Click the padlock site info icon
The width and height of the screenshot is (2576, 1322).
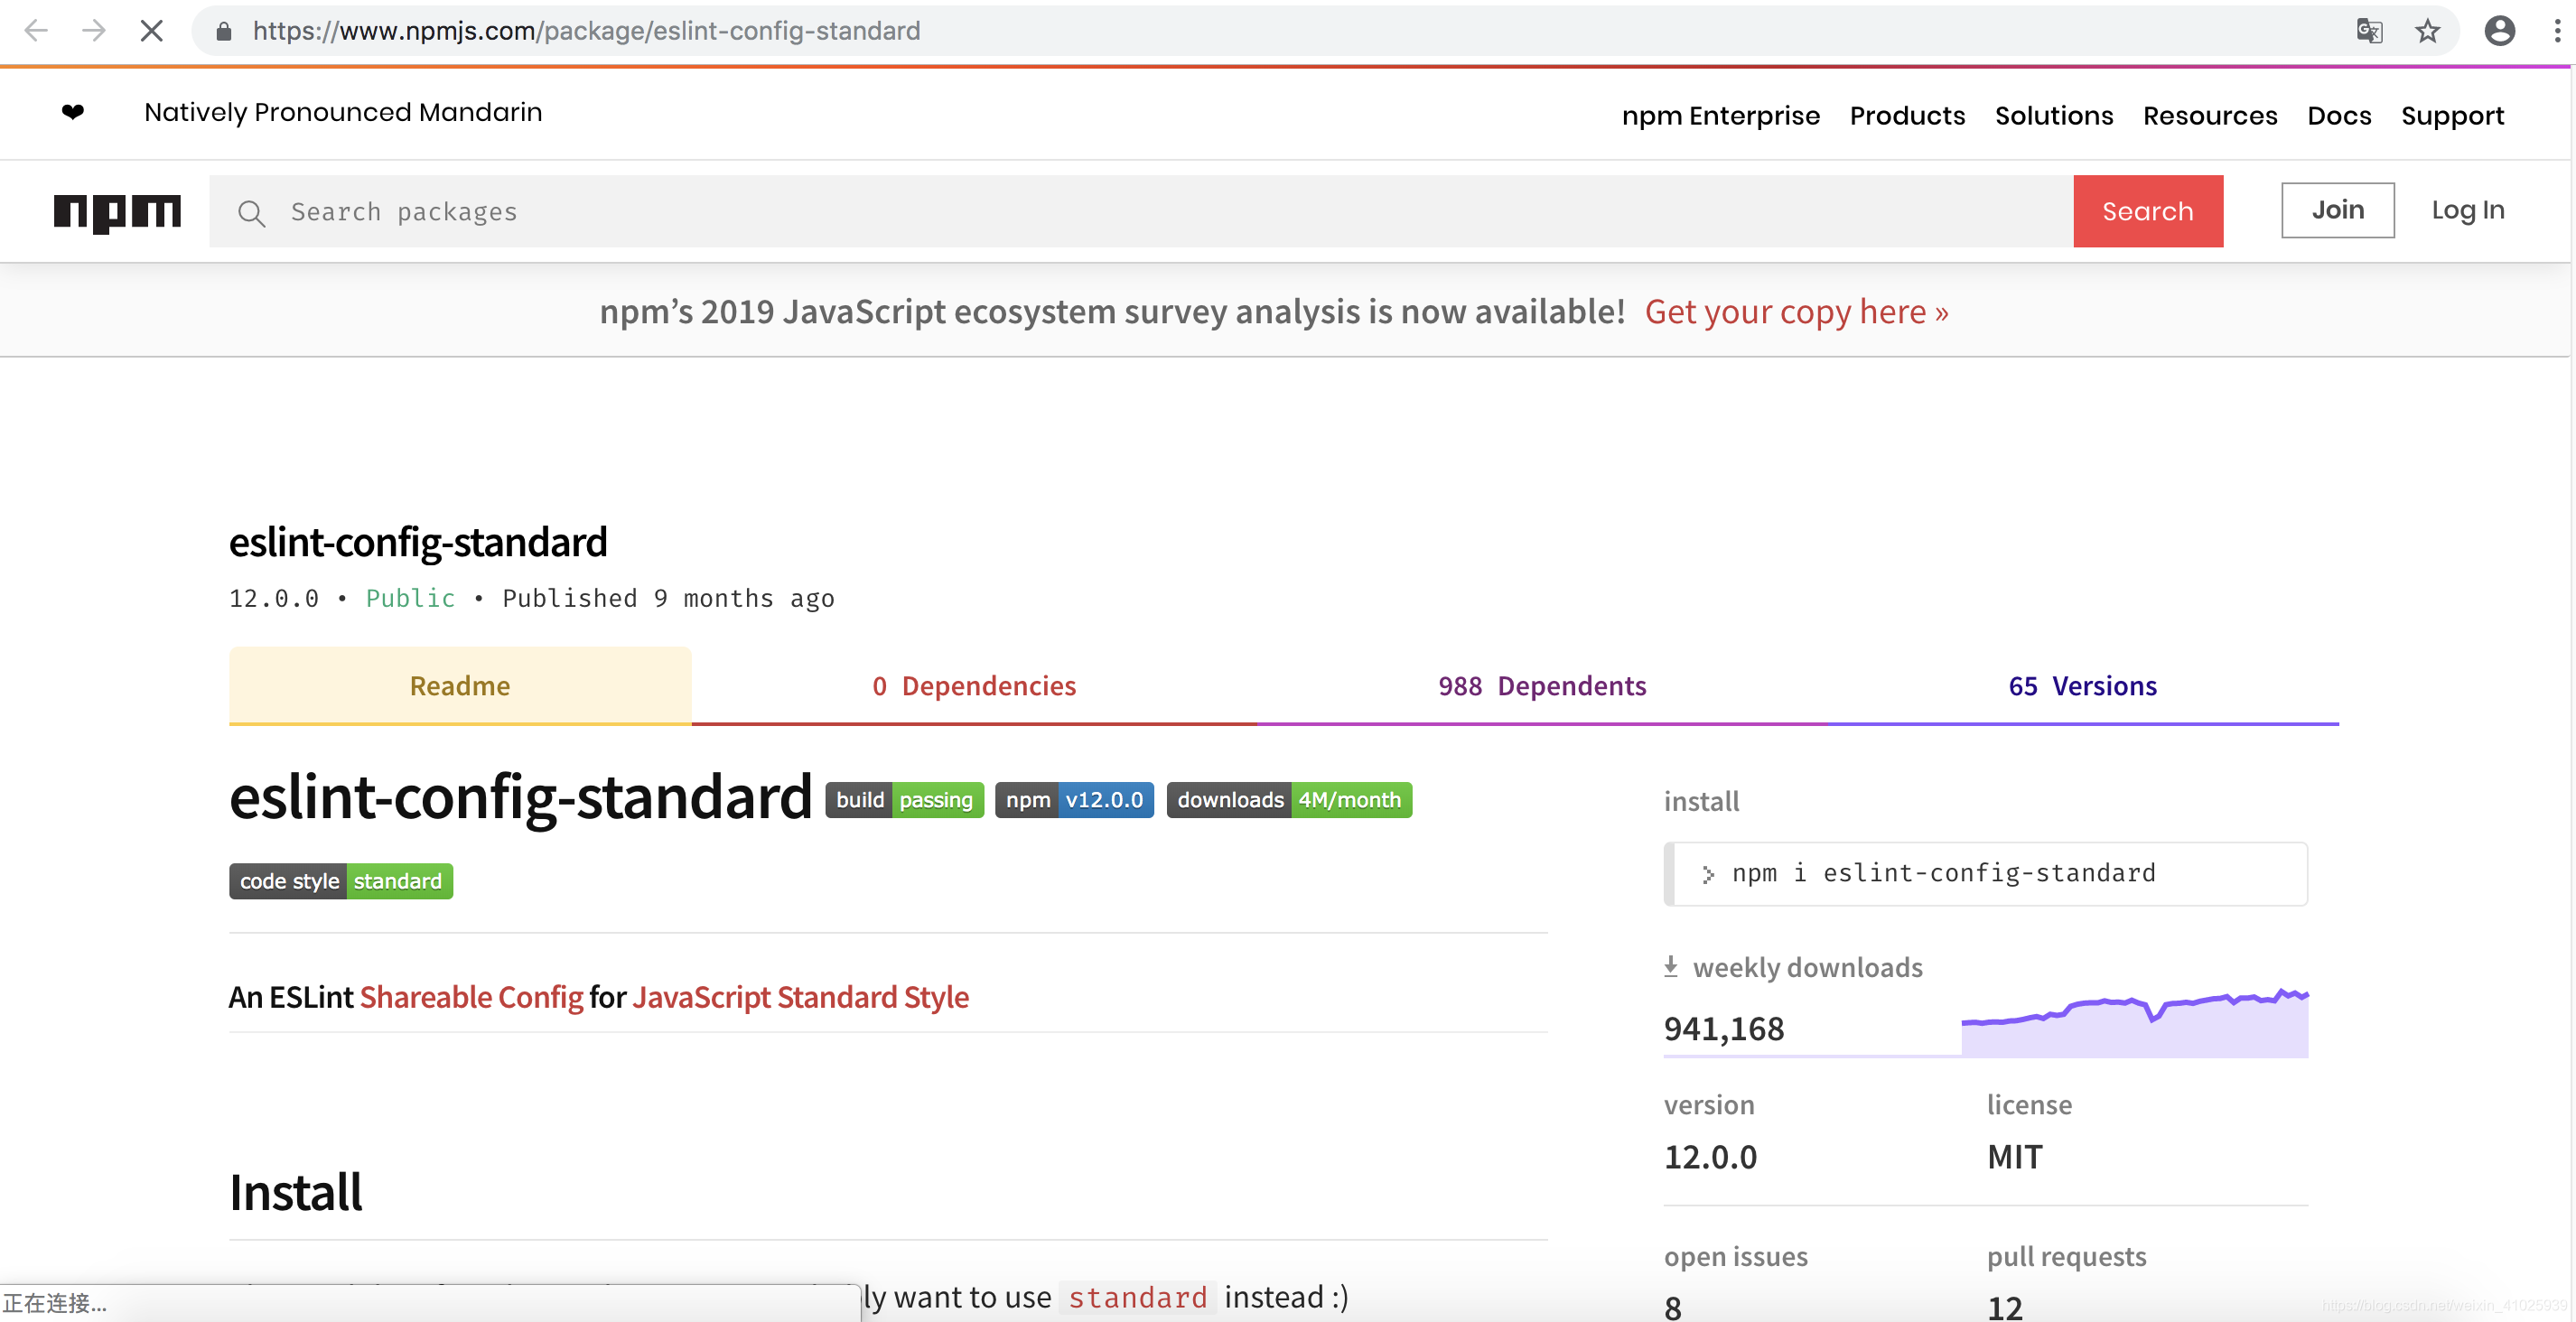coord(224,32)
